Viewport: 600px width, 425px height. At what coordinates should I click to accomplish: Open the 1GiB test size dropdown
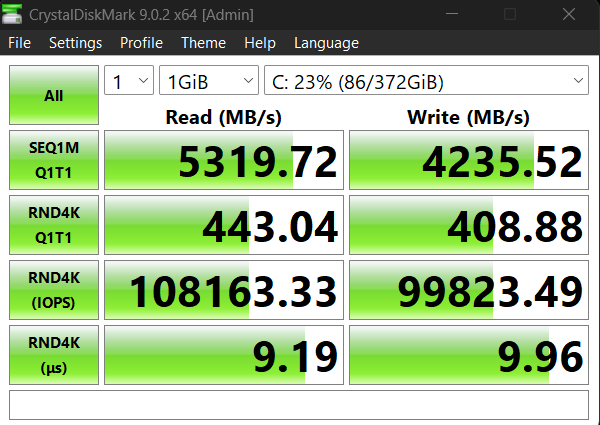coord(209,80)
